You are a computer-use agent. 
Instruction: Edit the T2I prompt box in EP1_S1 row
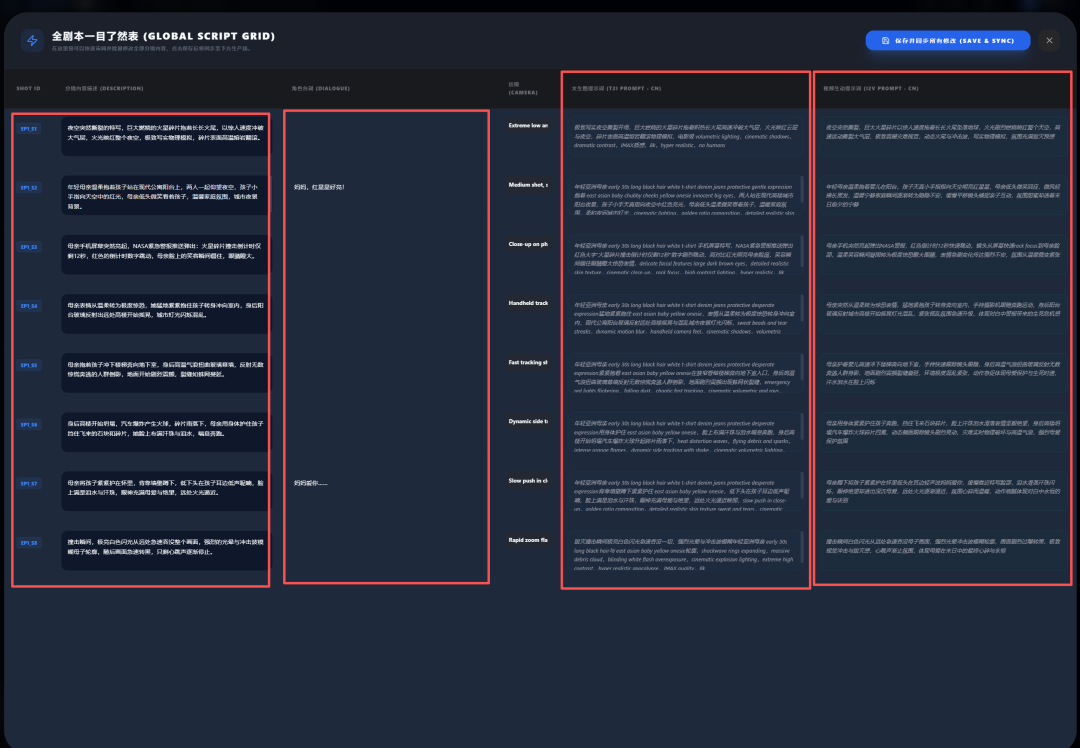click(x=686, y=136)
